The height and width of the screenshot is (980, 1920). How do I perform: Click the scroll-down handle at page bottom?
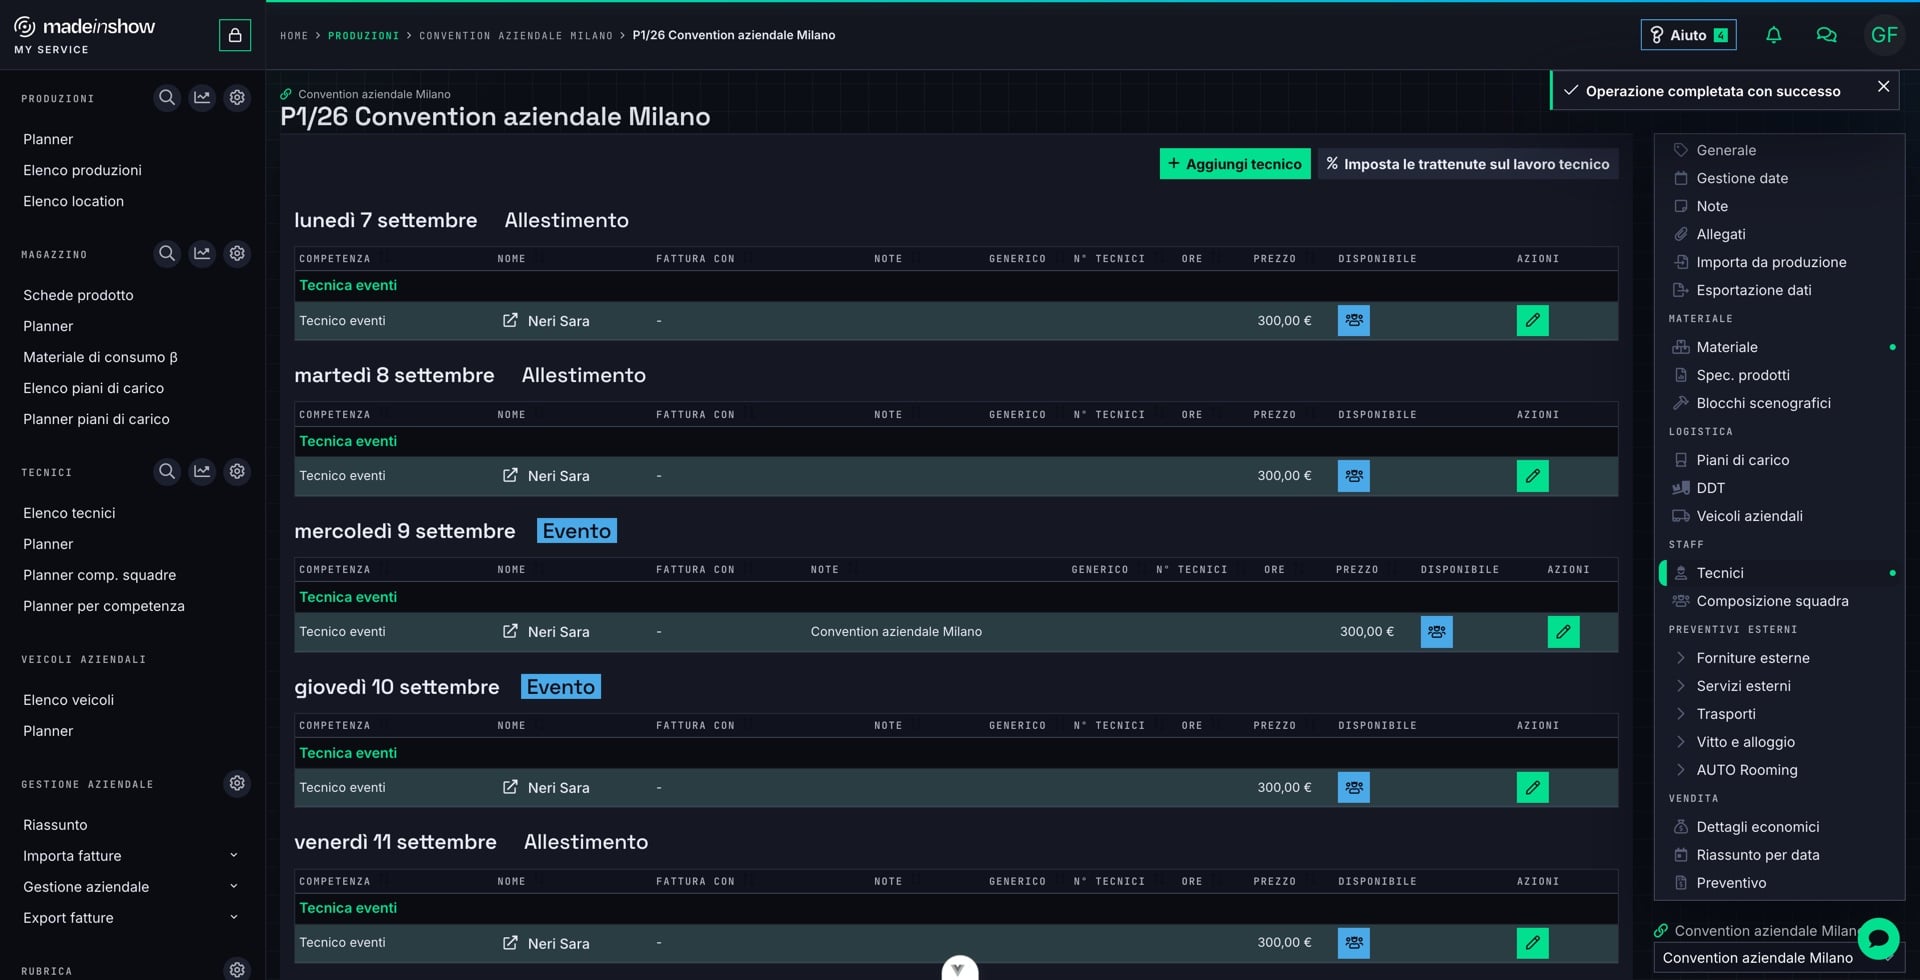click(x=959, y=968)
